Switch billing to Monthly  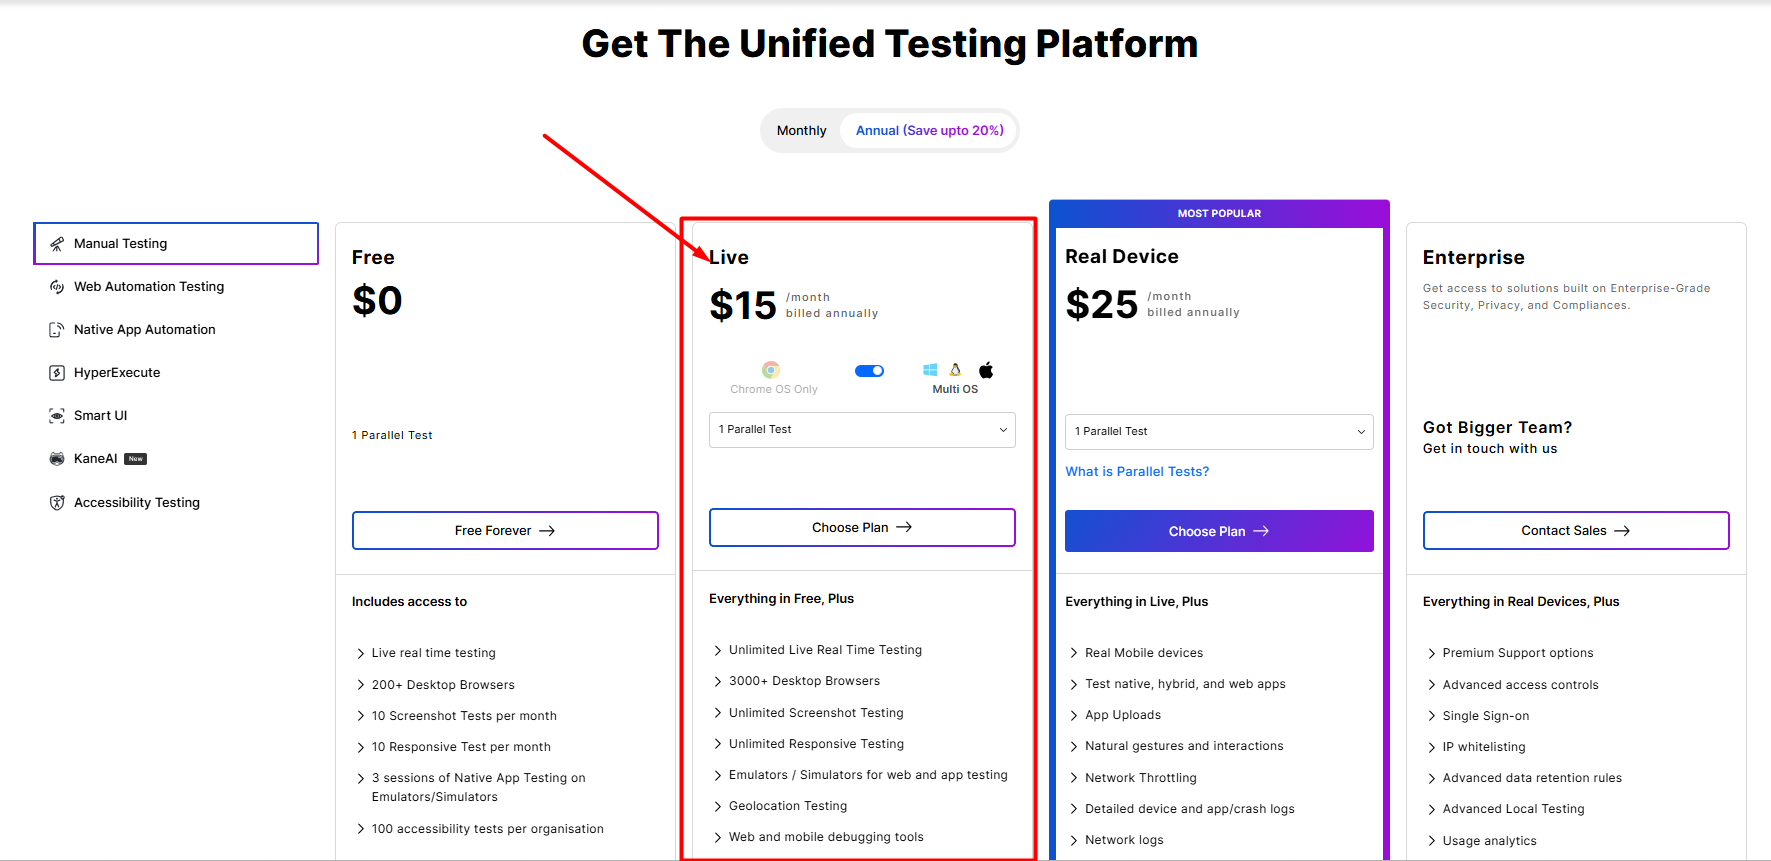click(x=801, y=131)
